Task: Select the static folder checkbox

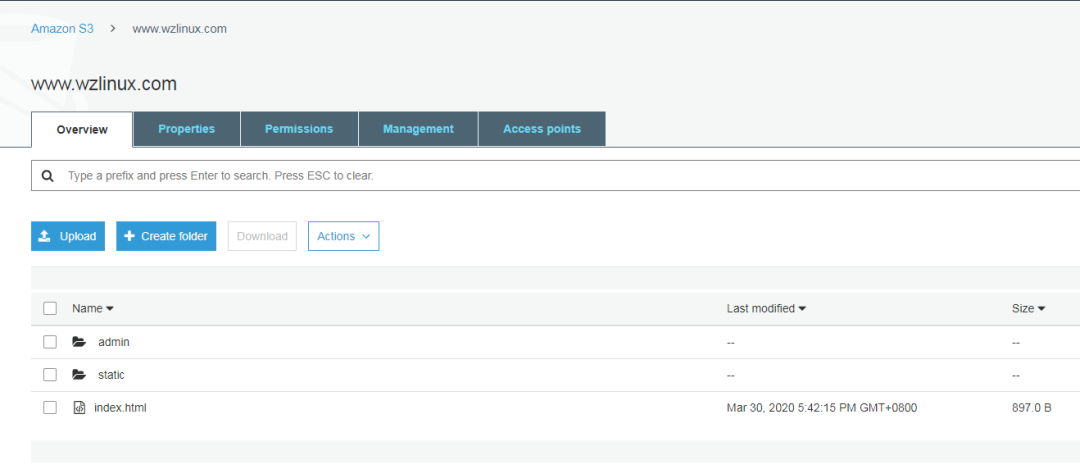Action: tap(50, 375)
